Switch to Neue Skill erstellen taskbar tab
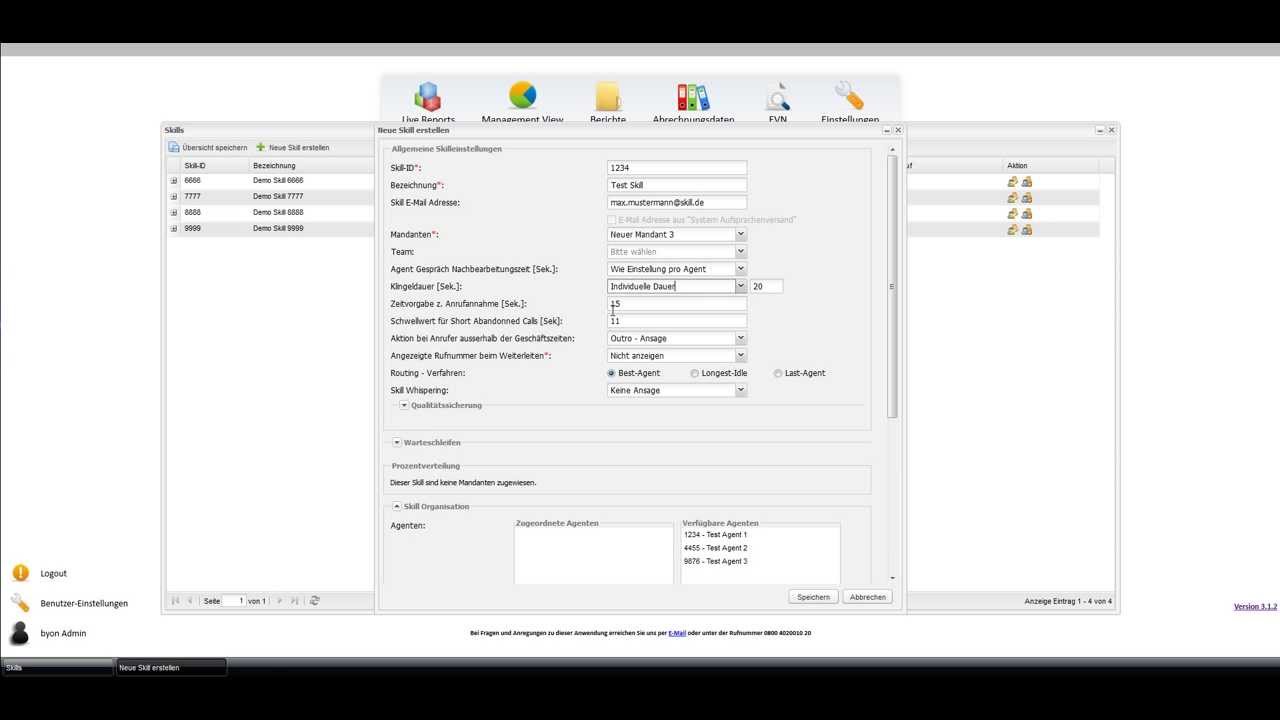 point(171,667)
